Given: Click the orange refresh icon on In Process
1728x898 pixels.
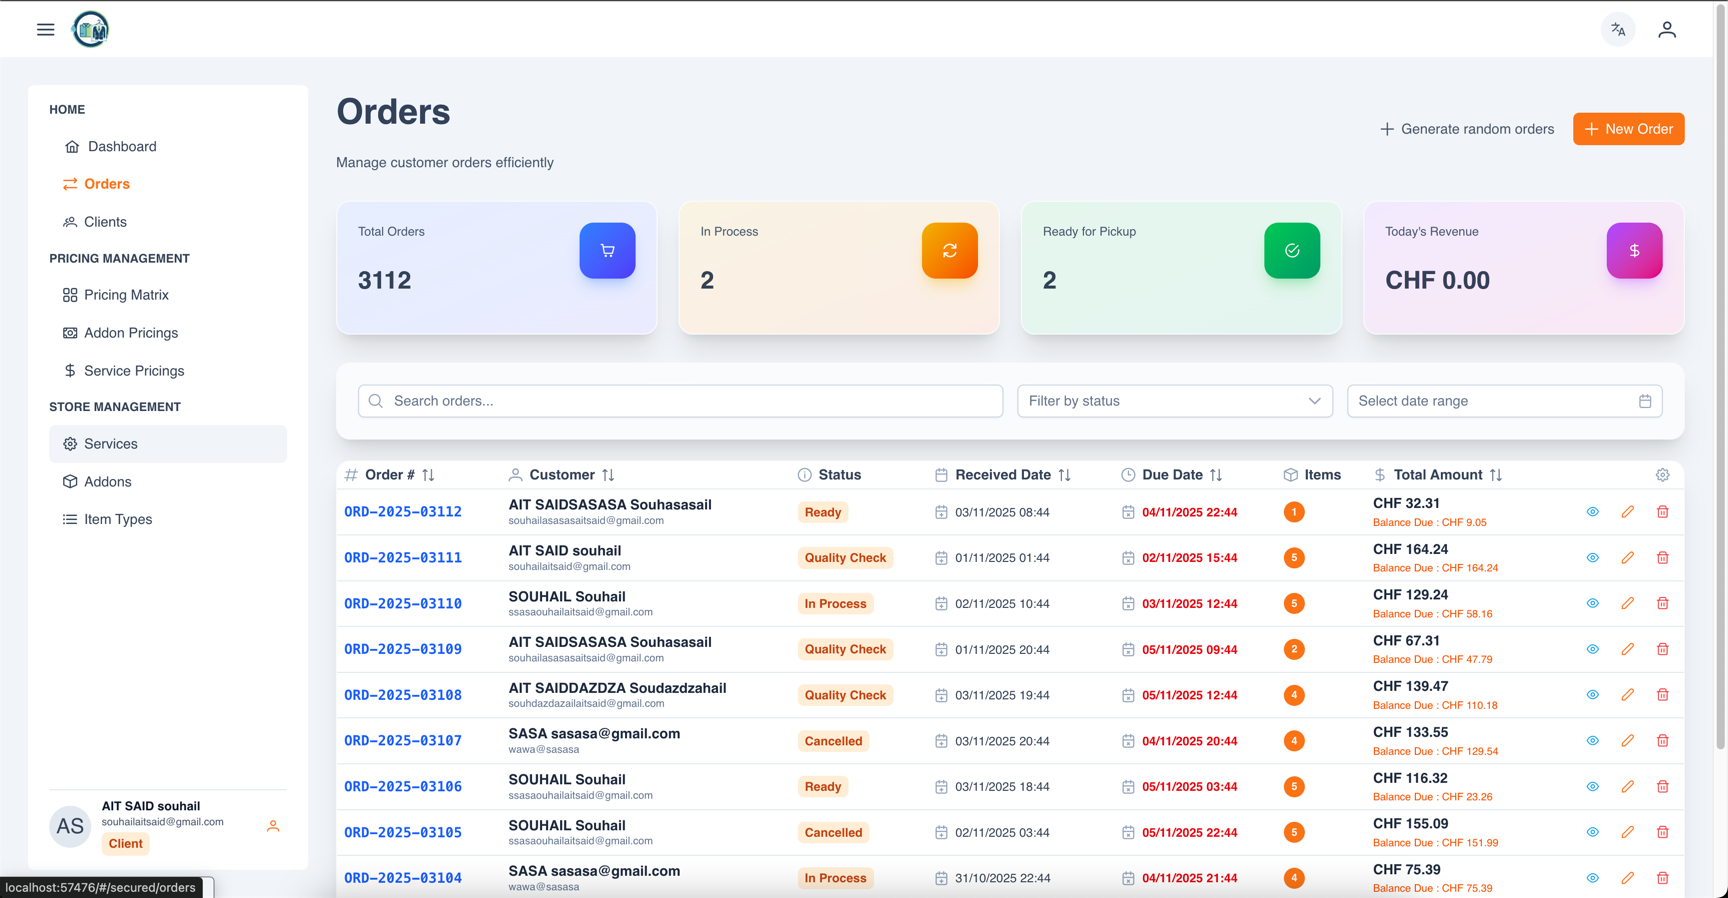Looking at the screenshot, I should pos(949,250).
